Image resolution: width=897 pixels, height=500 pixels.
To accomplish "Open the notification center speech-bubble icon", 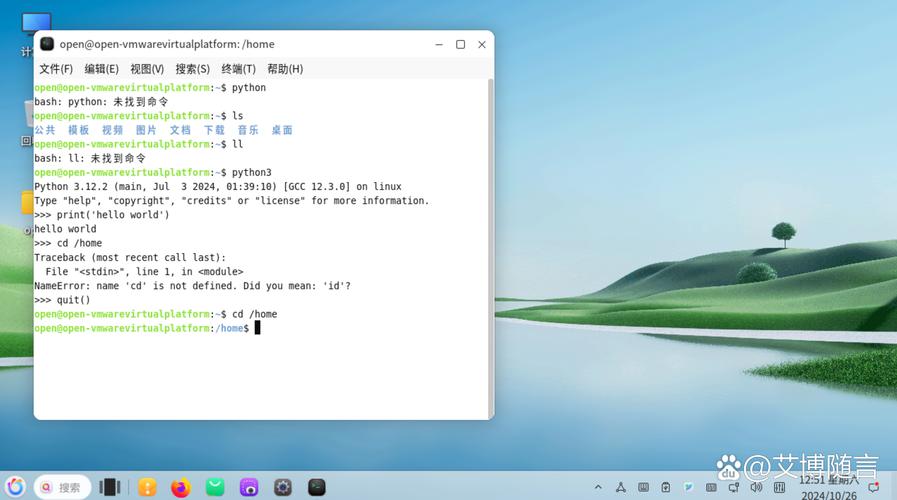I will pos(874,487).
